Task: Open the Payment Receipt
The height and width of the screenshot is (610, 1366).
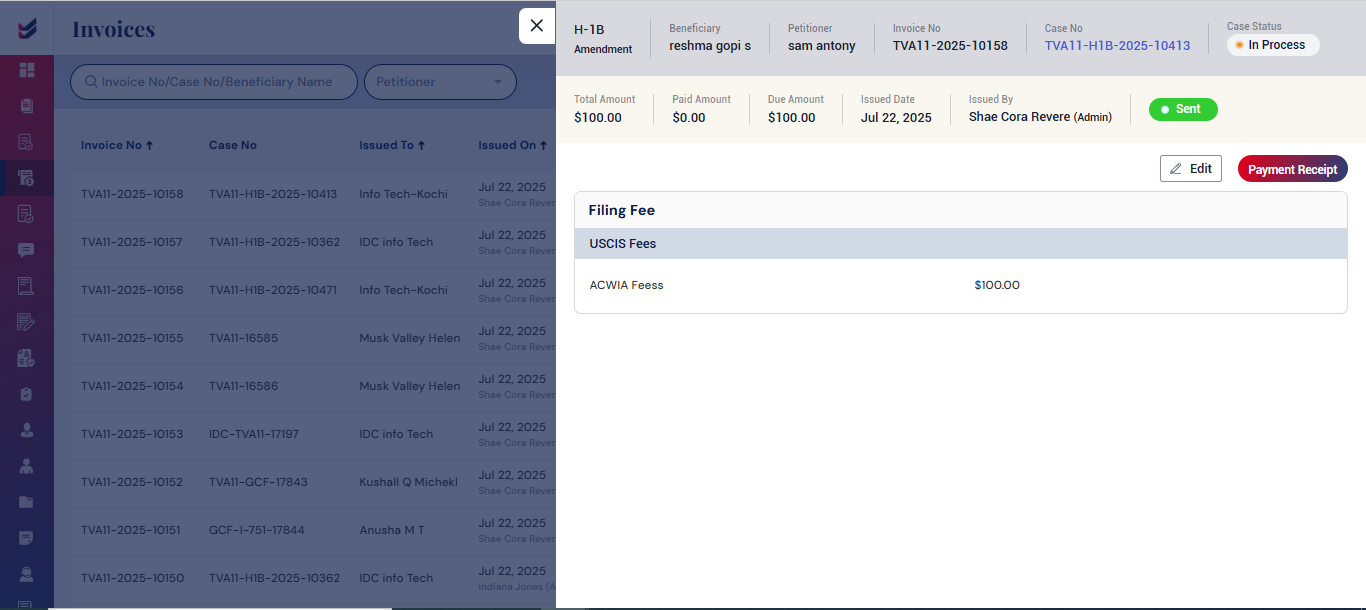Action: click(1292, 169)
